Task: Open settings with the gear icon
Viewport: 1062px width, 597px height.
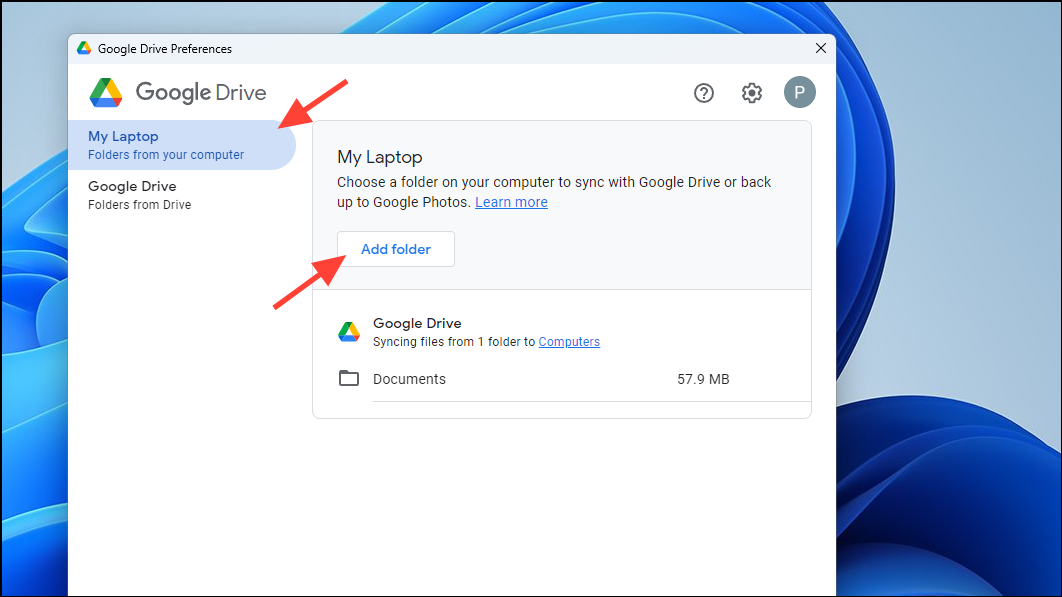Action: tap(751, 92)
